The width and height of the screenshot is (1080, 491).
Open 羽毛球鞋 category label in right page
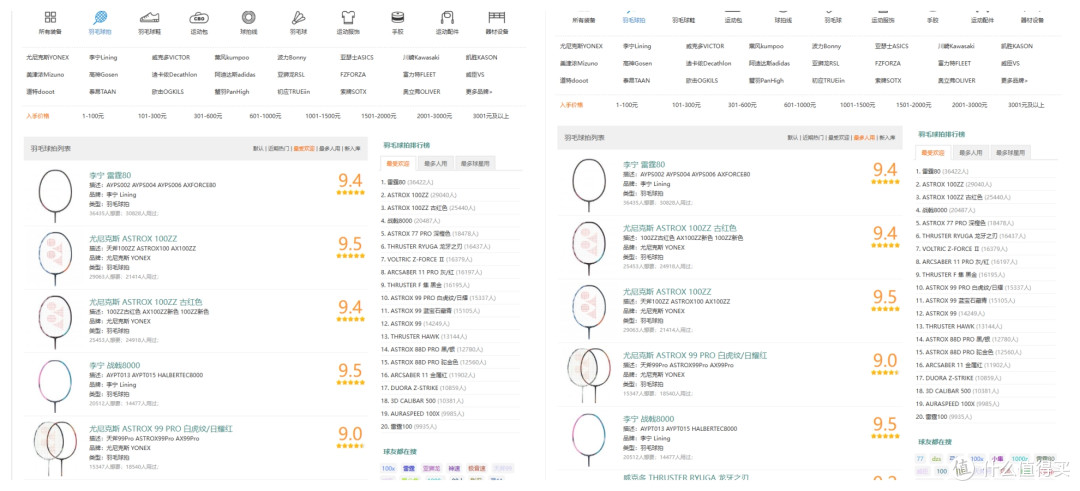click(x=682, y=21)
